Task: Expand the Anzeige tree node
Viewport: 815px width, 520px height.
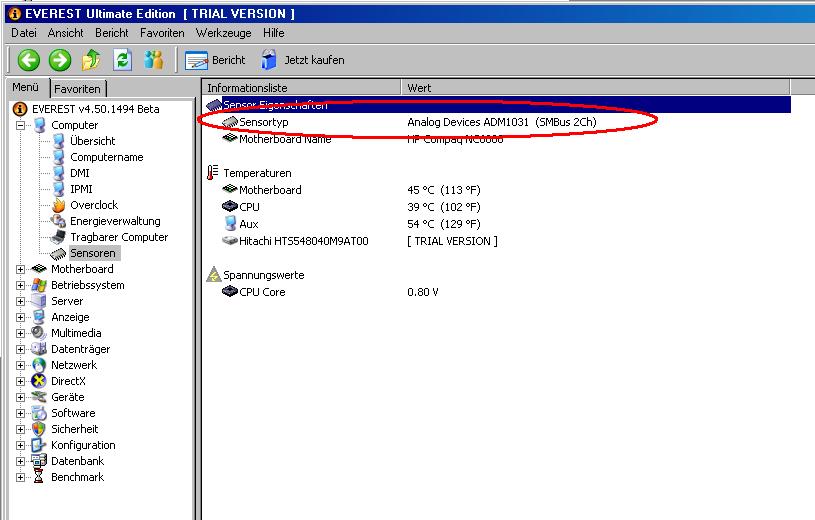Action: [x=20, y=318]
